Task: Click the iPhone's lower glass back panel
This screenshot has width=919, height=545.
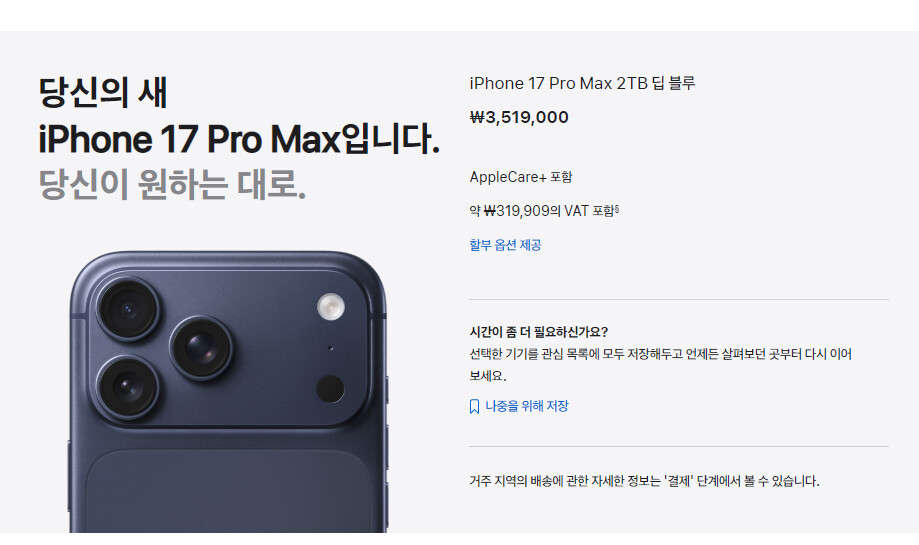Action: click(227, 491)
